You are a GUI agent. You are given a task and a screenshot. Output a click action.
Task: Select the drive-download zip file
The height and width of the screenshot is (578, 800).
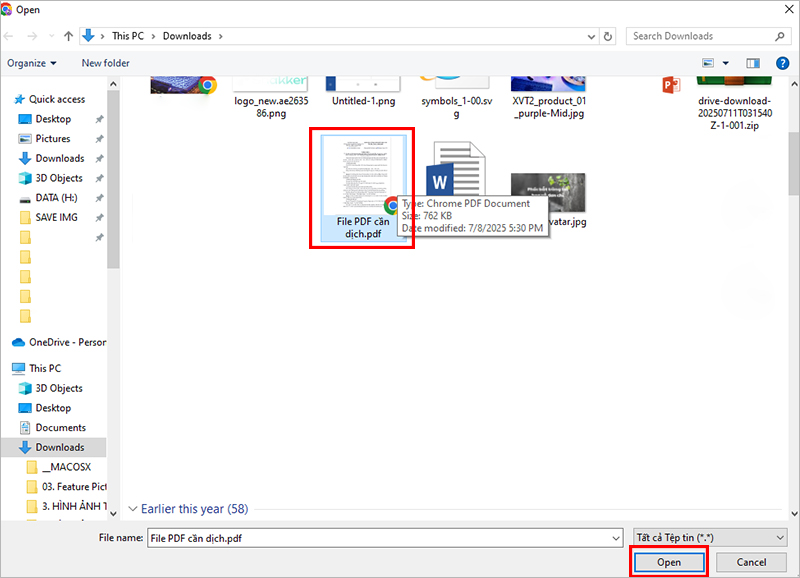[734, 103]
